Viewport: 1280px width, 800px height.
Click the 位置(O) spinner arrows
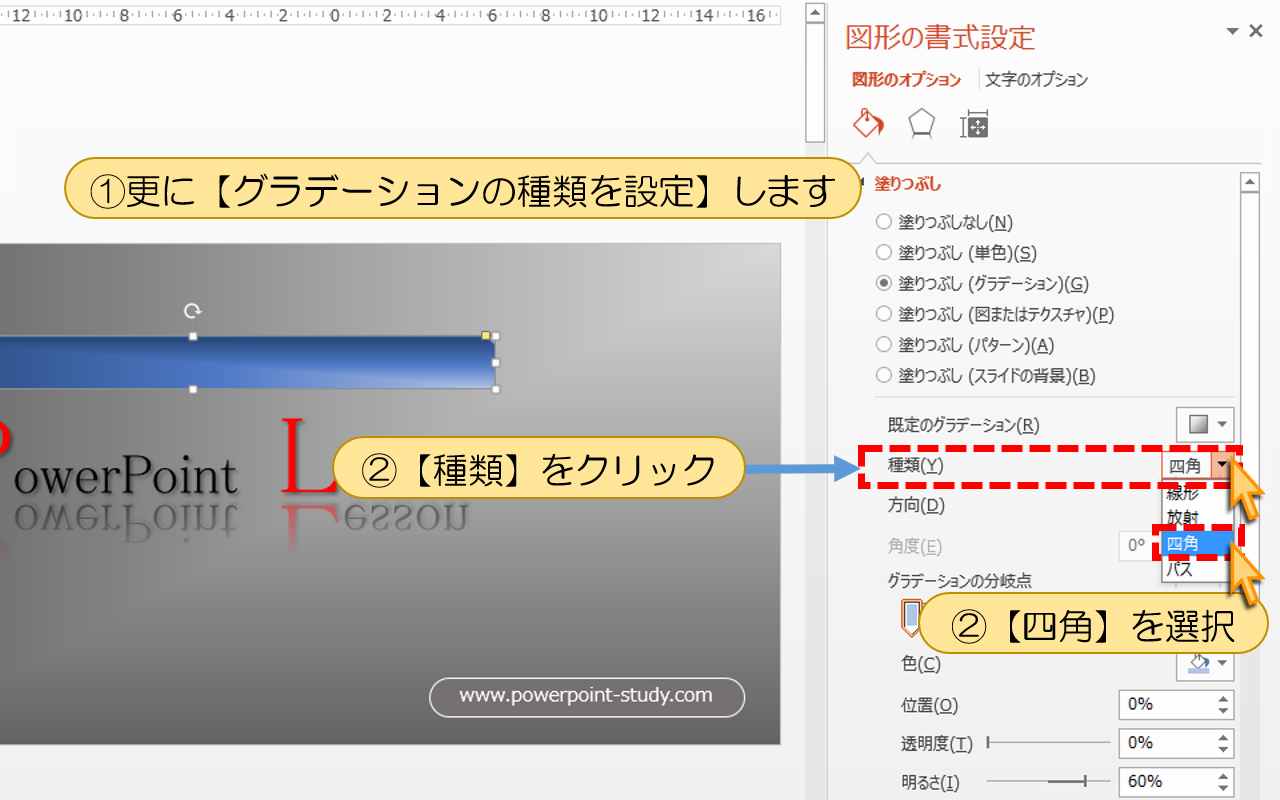[1224, 705]
